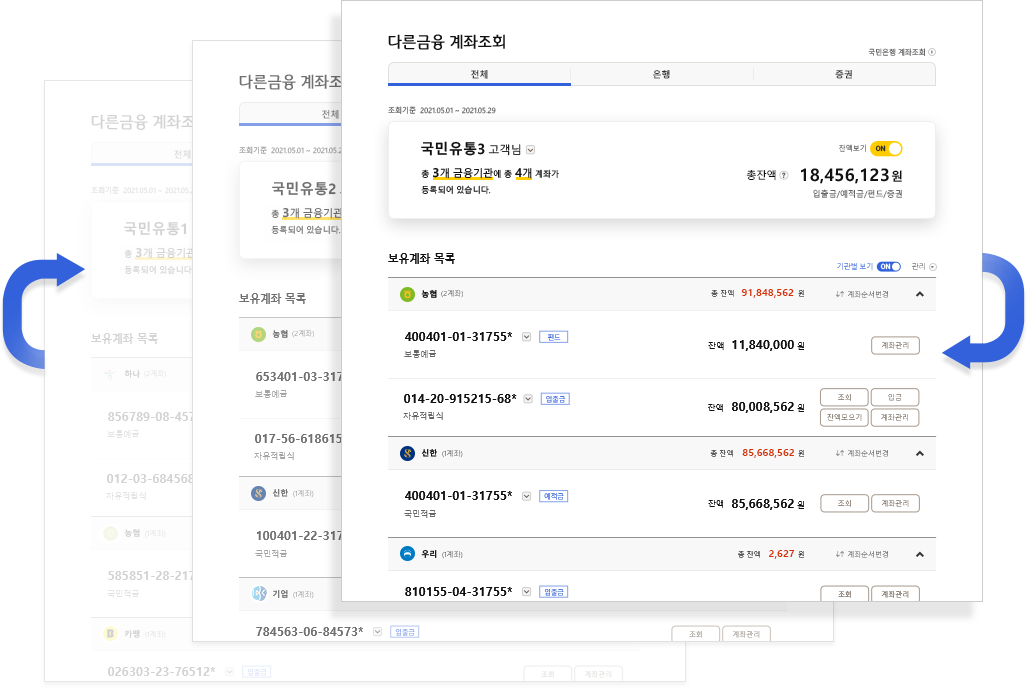Click 조회 for account 014-20-915215-68*
The image size is (1027, 689).
(844, 397)
